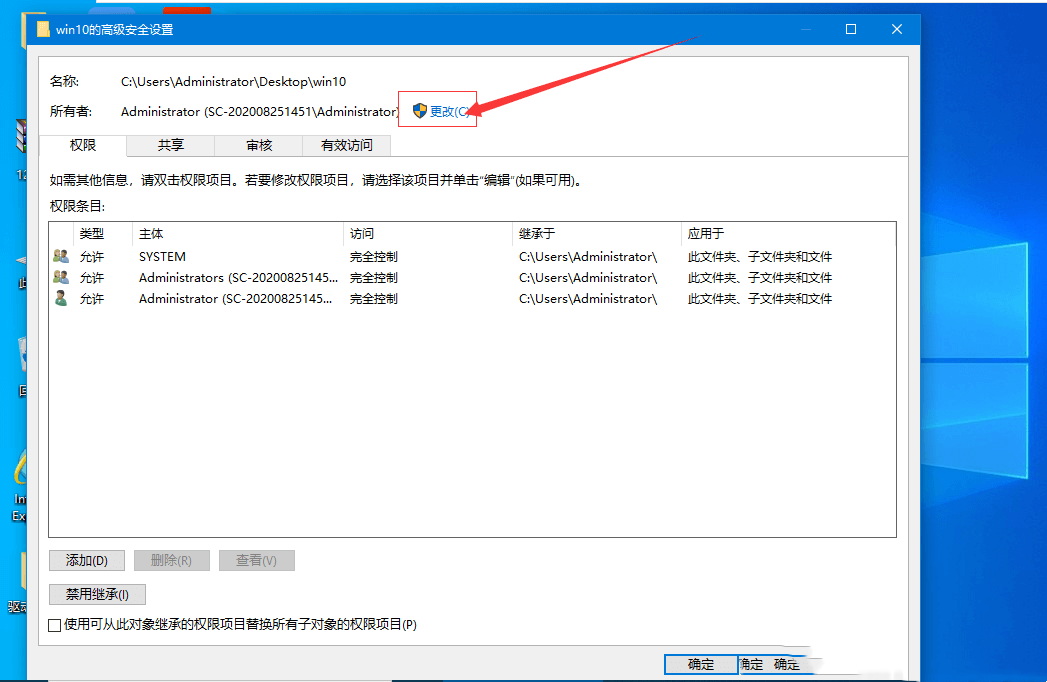Confirm with the 确定 button
This screenshot has width=1047, height=682.
pyautogui.click(x=700, y=664)
